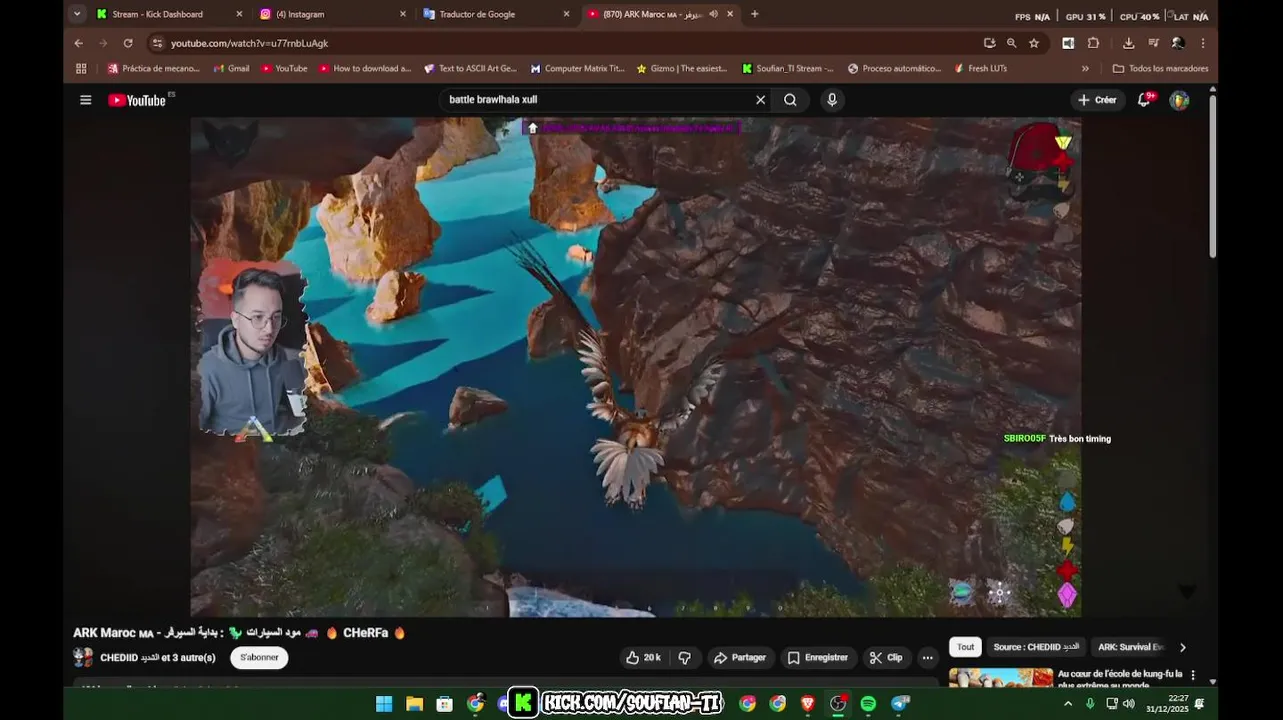The image size is (1283, 720).
Task: Go to YouTube home via logo
Action: click(137, 100)
